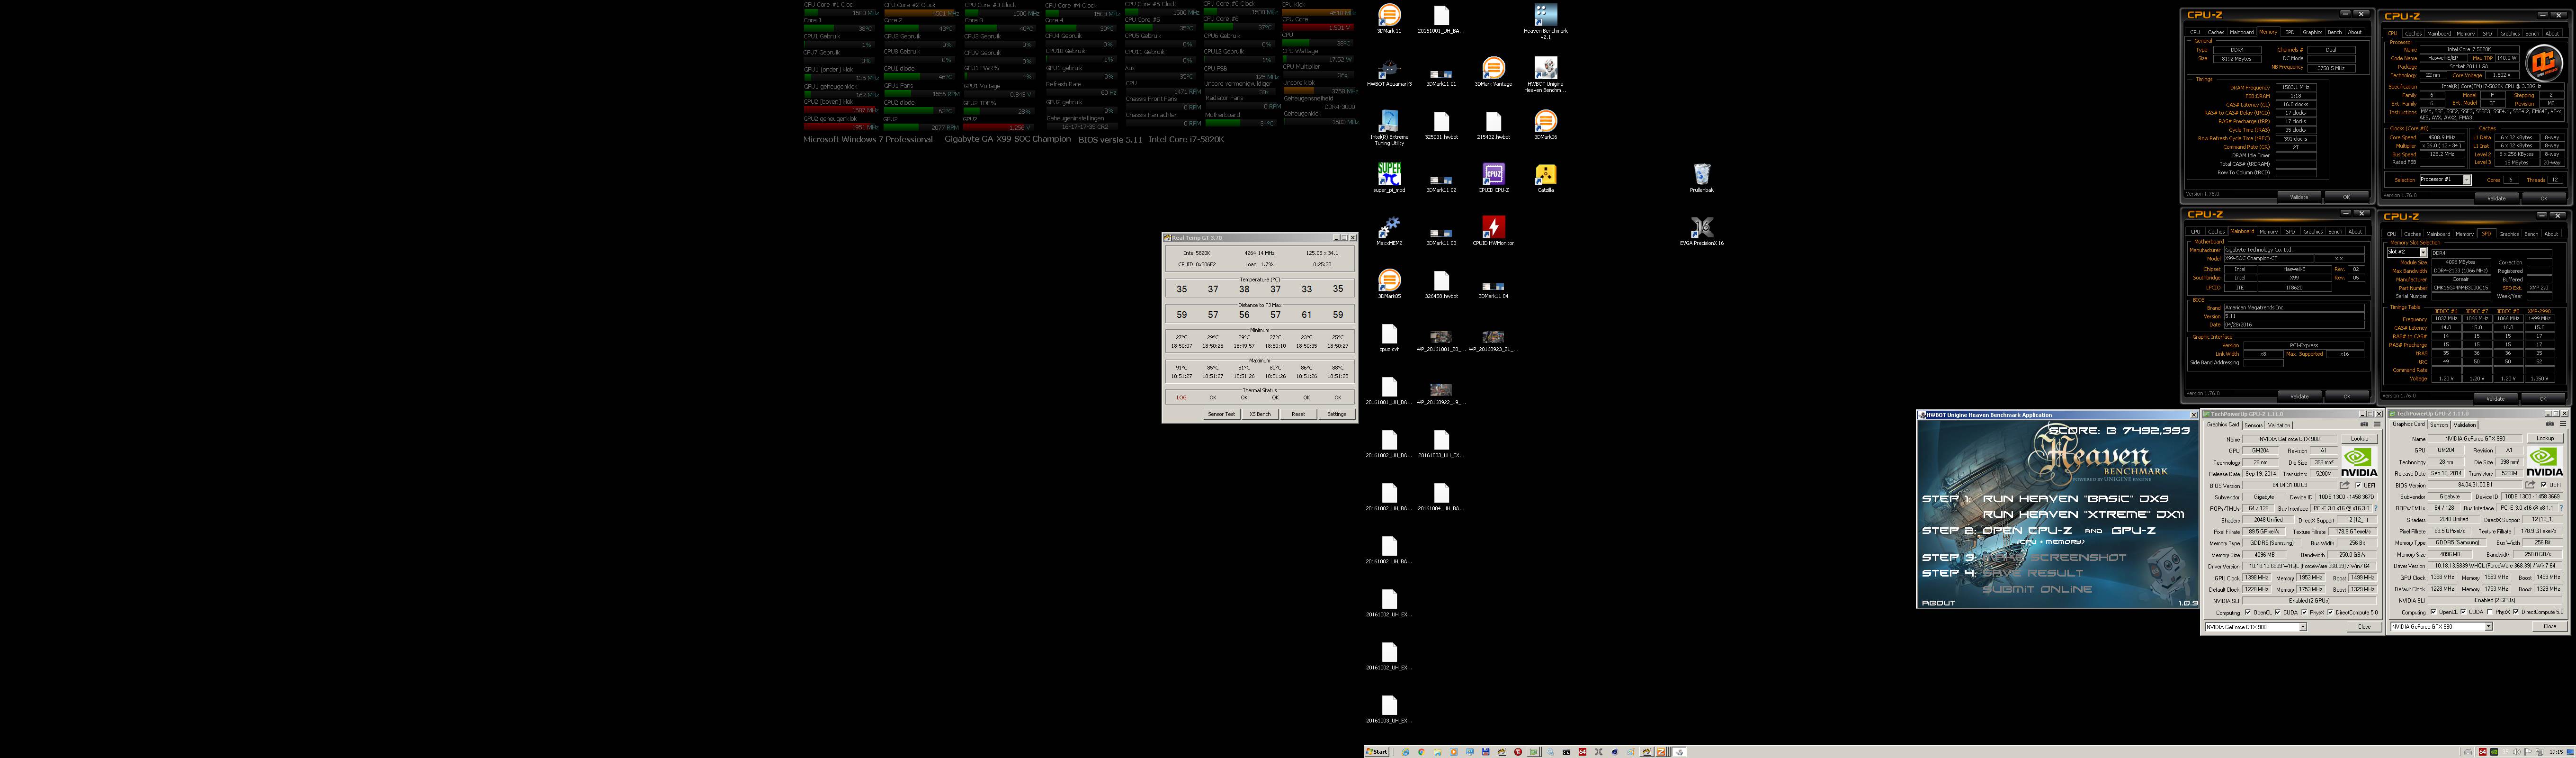Toggle the PhysX checkbox in left GPU-Z window
Image resolution: width=2576 pixels, height=758 pixels.
click(x=2304, y=612)
